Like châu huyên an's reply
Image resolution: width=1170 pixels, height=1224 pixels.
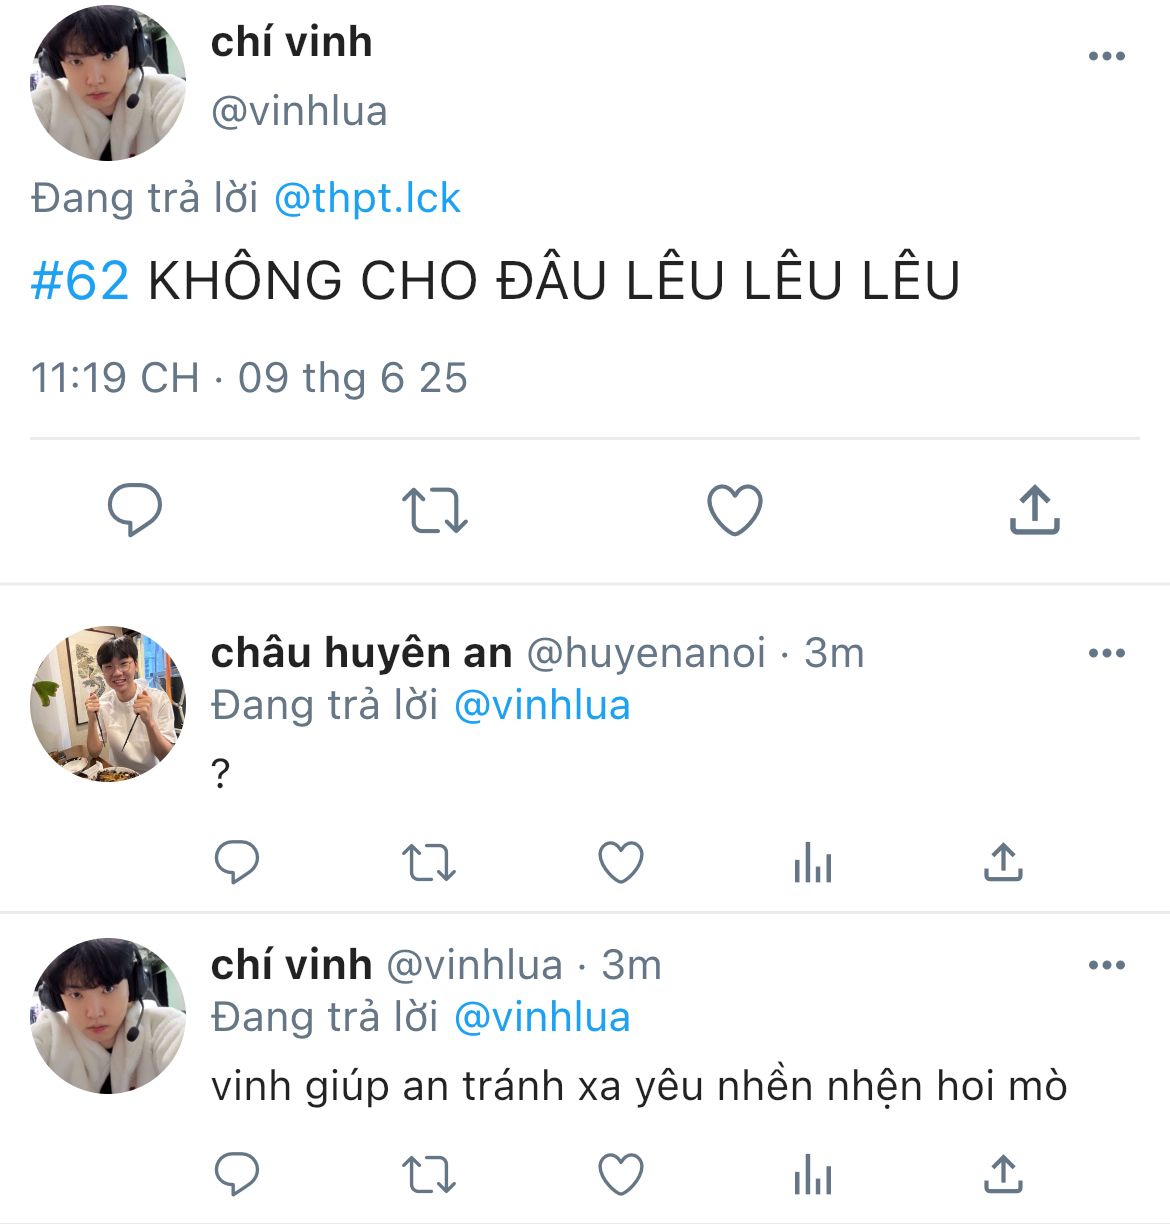[620, 862]
